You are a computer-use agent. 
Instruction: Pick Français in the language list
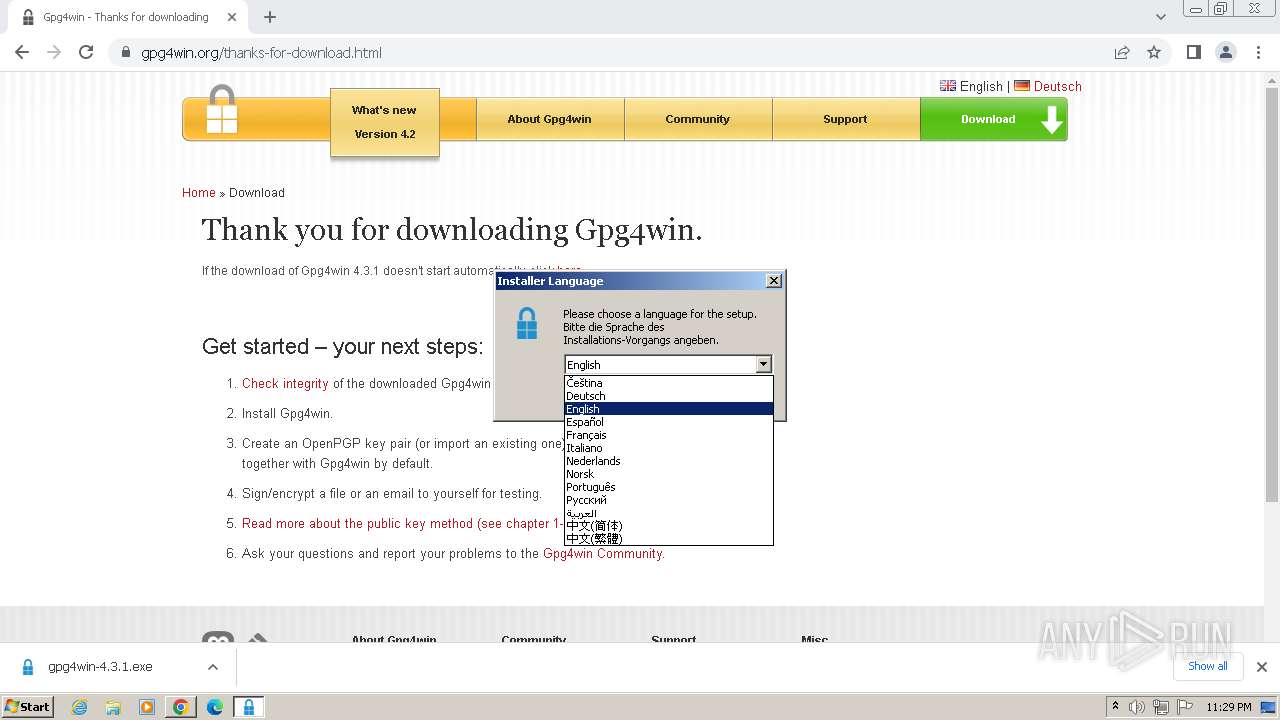(x=669, y=435)
